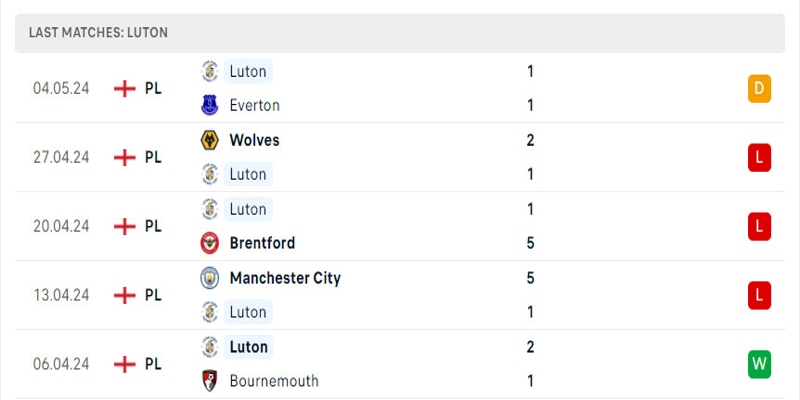Click PL label on 06.04.24 match
Image resolution: width=800 pixels, height=400 pixels.
pyautogui.click(x=153, y=364)
